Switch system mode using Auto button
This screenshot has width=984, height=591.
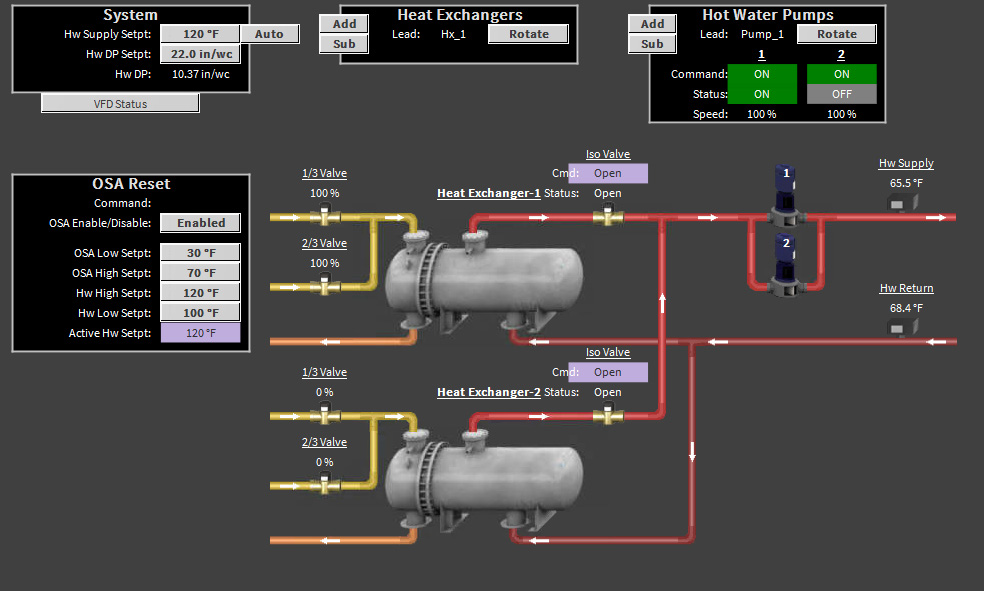(269, 34)
